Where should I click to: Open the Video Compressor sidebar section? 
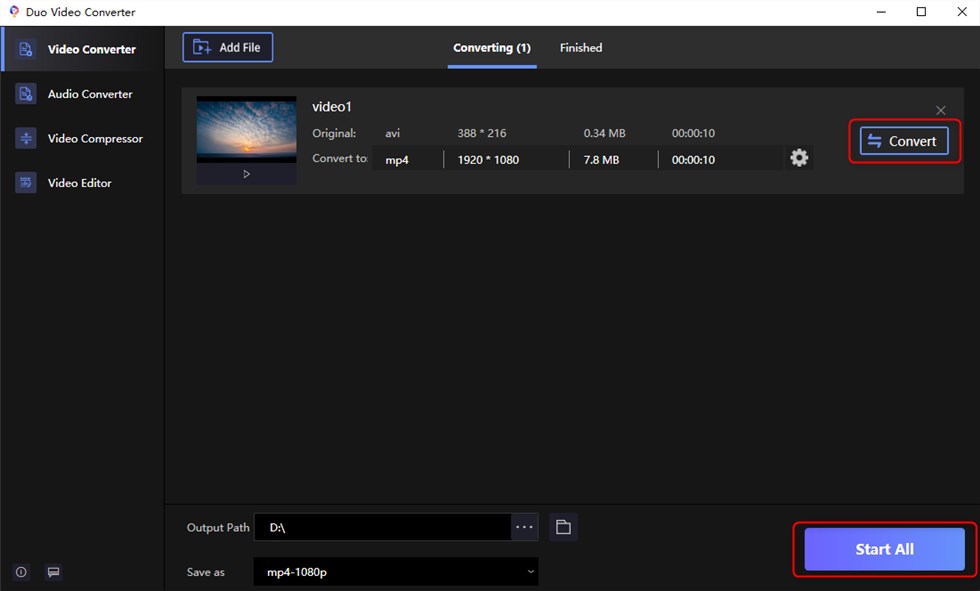[x=82, y=138]
